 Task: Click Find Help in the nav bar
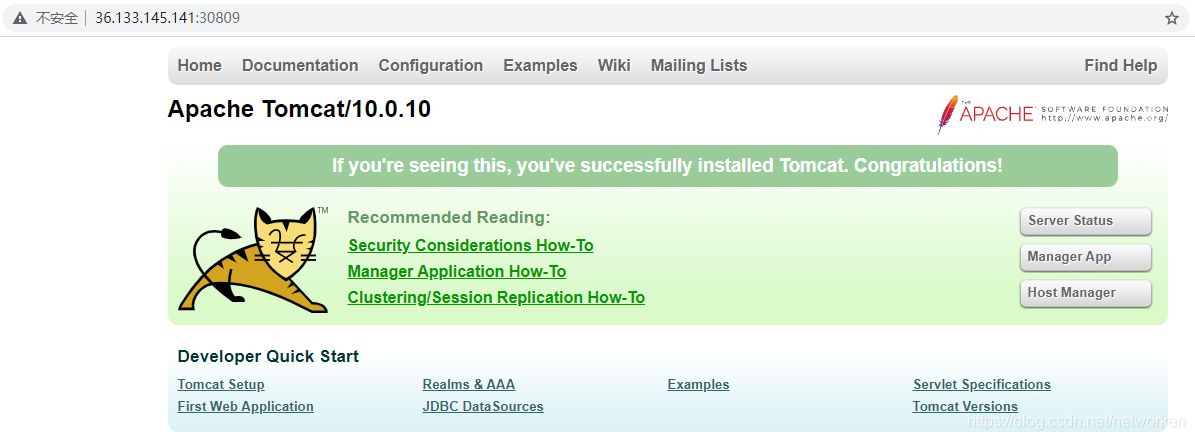coord(1120,66)
